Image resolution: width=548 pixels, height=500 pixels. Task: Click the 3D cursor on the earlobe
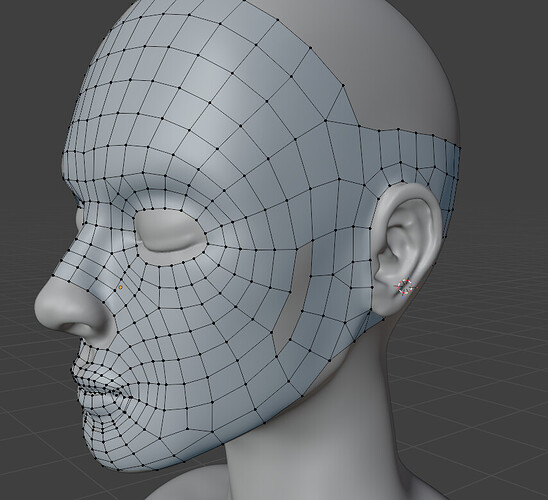pyautogui.click(x=405, y=287)
